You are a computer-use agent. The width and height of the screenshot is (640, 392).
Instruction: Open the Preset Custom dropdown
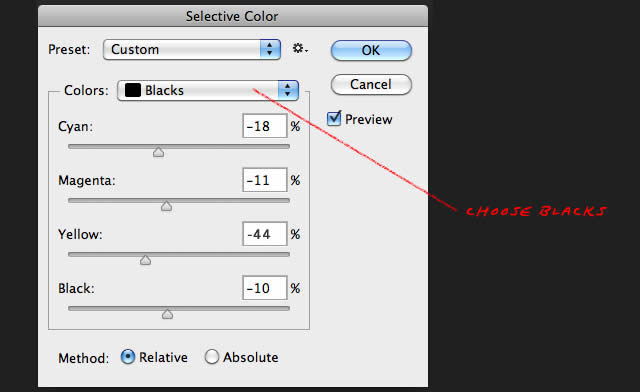click(192, 49)
